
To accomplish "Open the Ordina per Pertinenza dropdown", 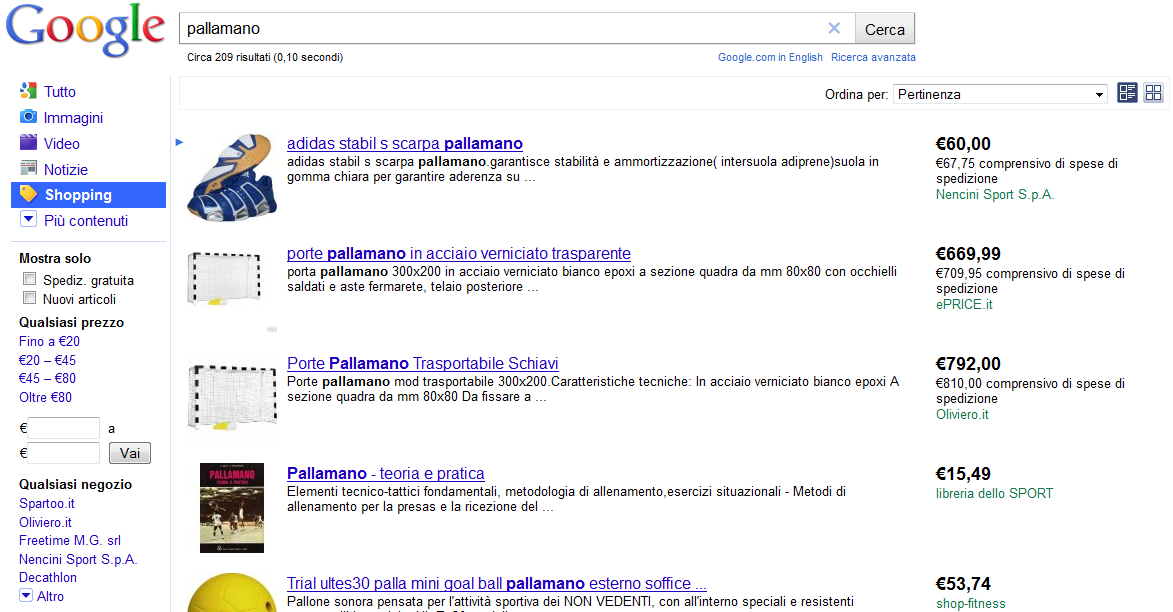I will 1000,94.
